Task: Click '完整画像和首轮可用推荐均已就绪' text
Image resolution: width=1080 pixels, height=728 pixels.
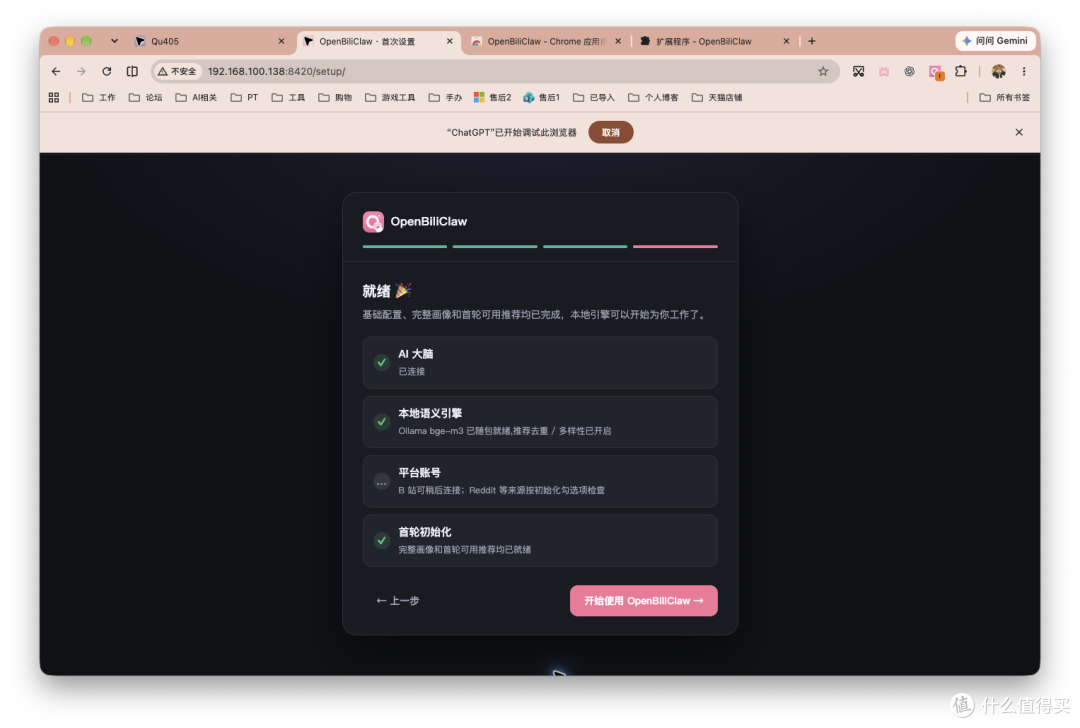Action: [x=464, y=550]
